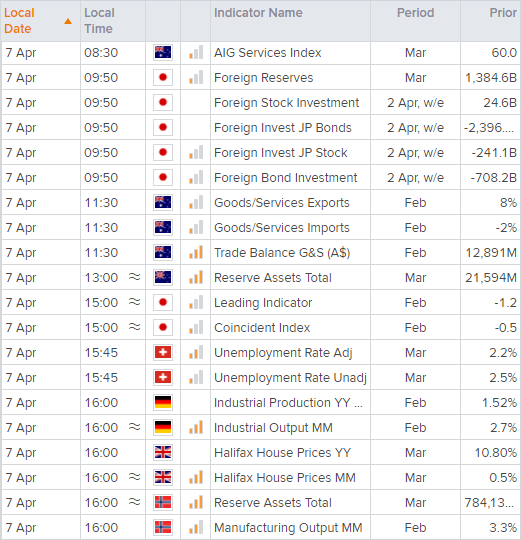Click approximate-time symbol on Halifax House Prices MM row
Screen dimensions: 521x540
coord(135,477)
